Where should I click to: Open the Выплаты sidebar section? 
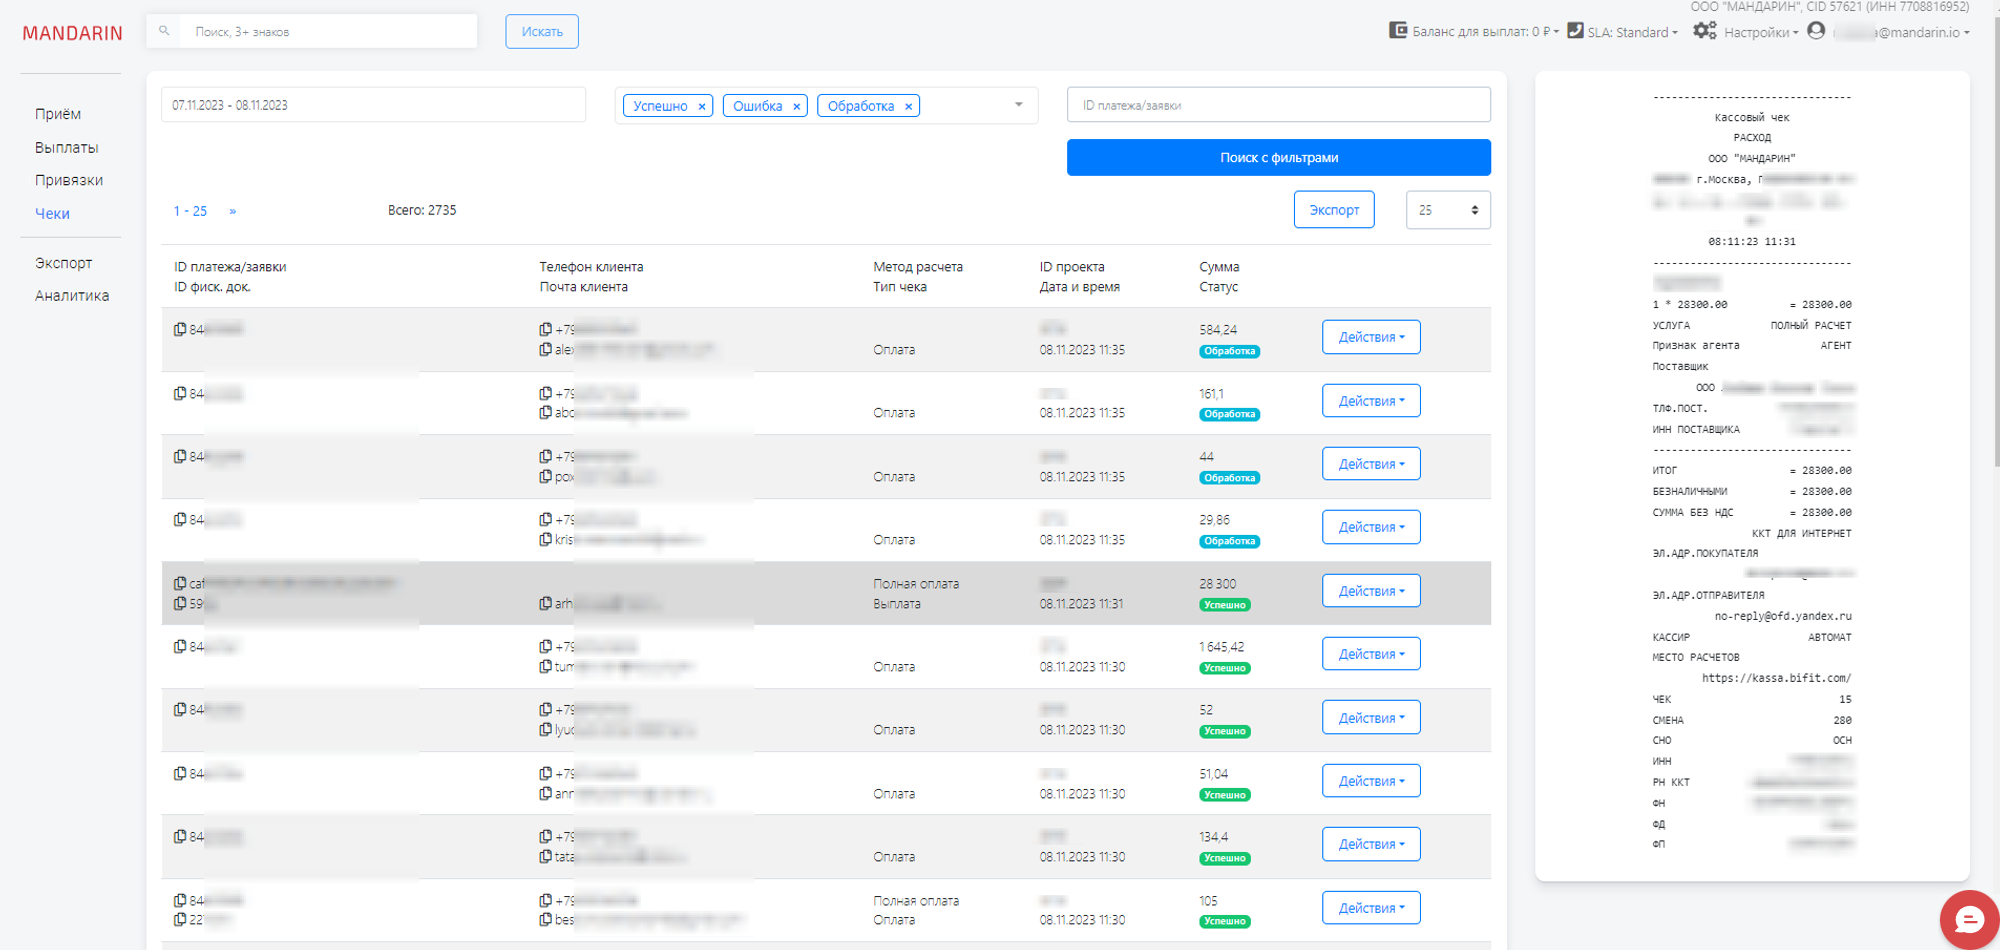pyautogui.click(x=67, y=147)
